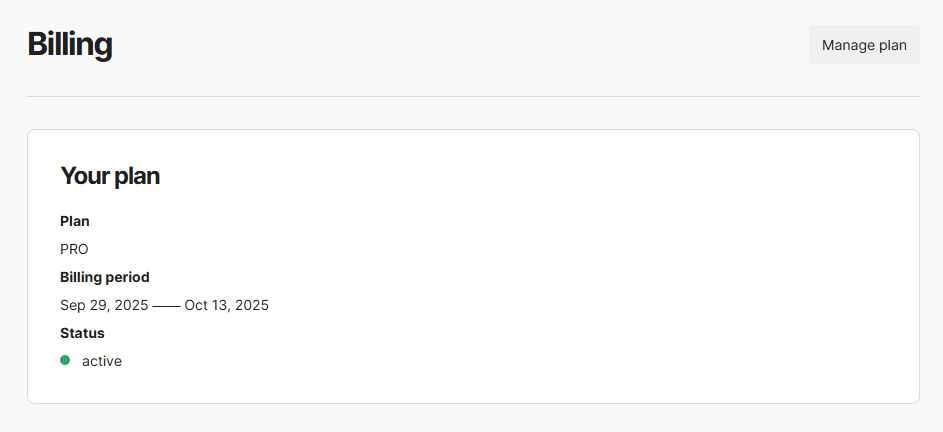The image size is (943, 432).
Task: Click the Billing page heading
Action: tap(69, 45)
